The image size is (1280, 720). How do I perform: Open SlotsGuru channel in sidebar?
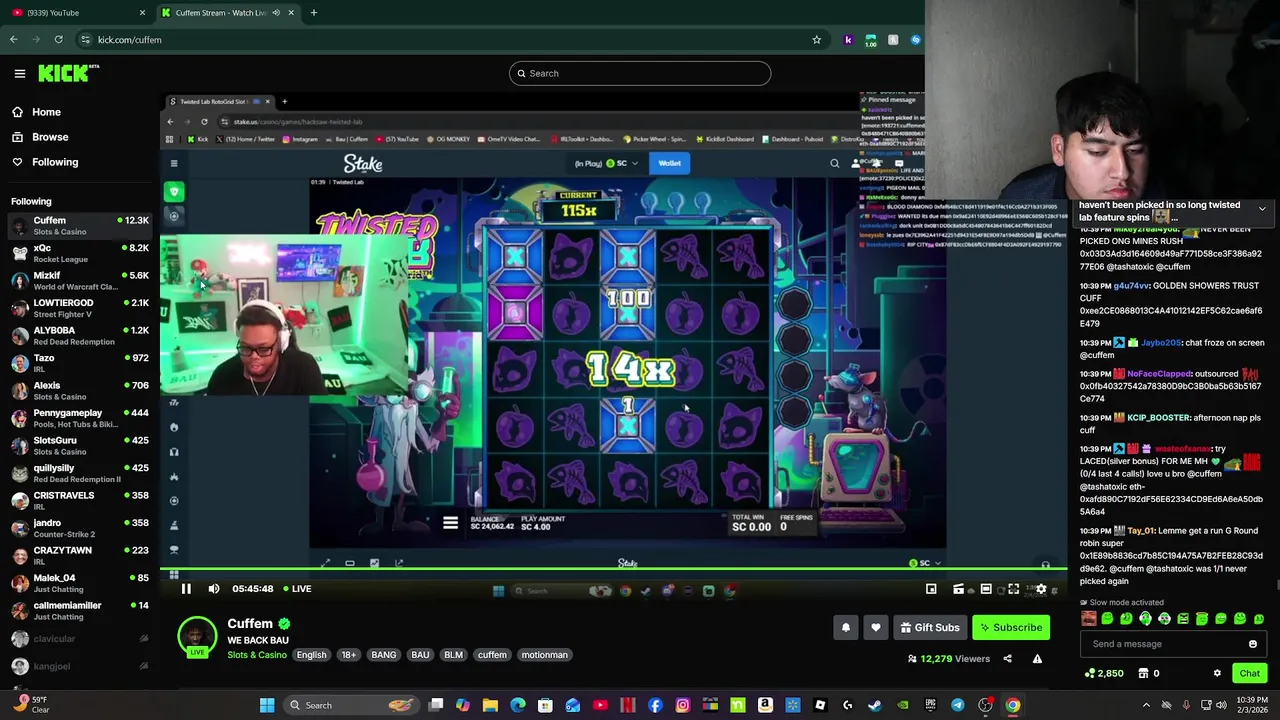click(x=80, y=445)
